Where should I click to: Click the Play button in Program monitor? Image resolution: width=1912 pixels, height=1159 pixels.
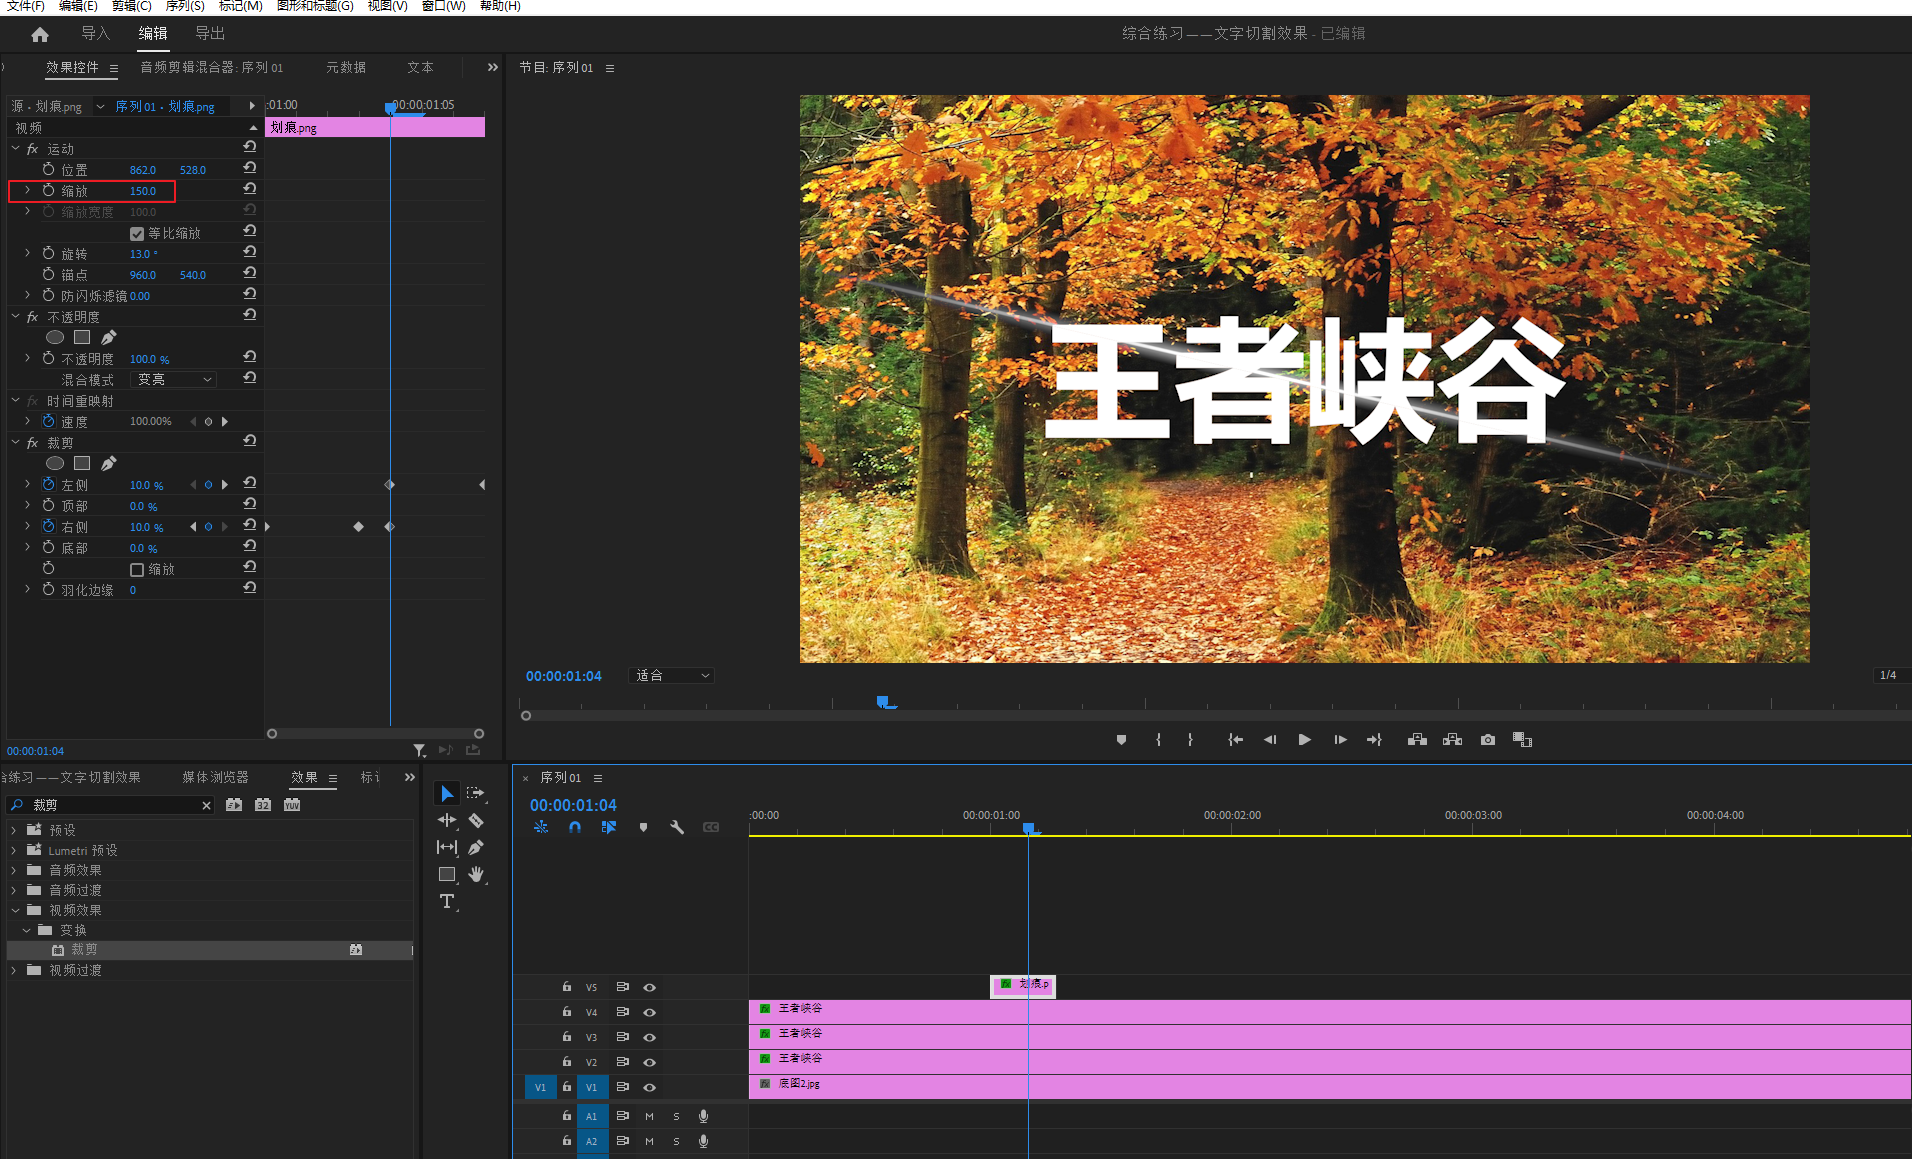(1304, 740)
